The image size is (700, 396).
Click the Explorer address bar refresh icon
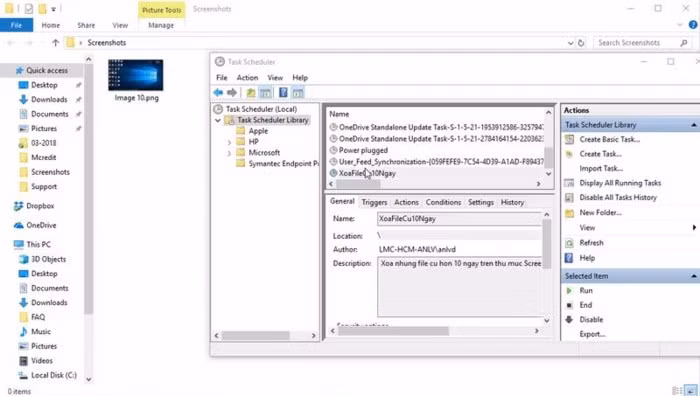click(x=581, y=43)
